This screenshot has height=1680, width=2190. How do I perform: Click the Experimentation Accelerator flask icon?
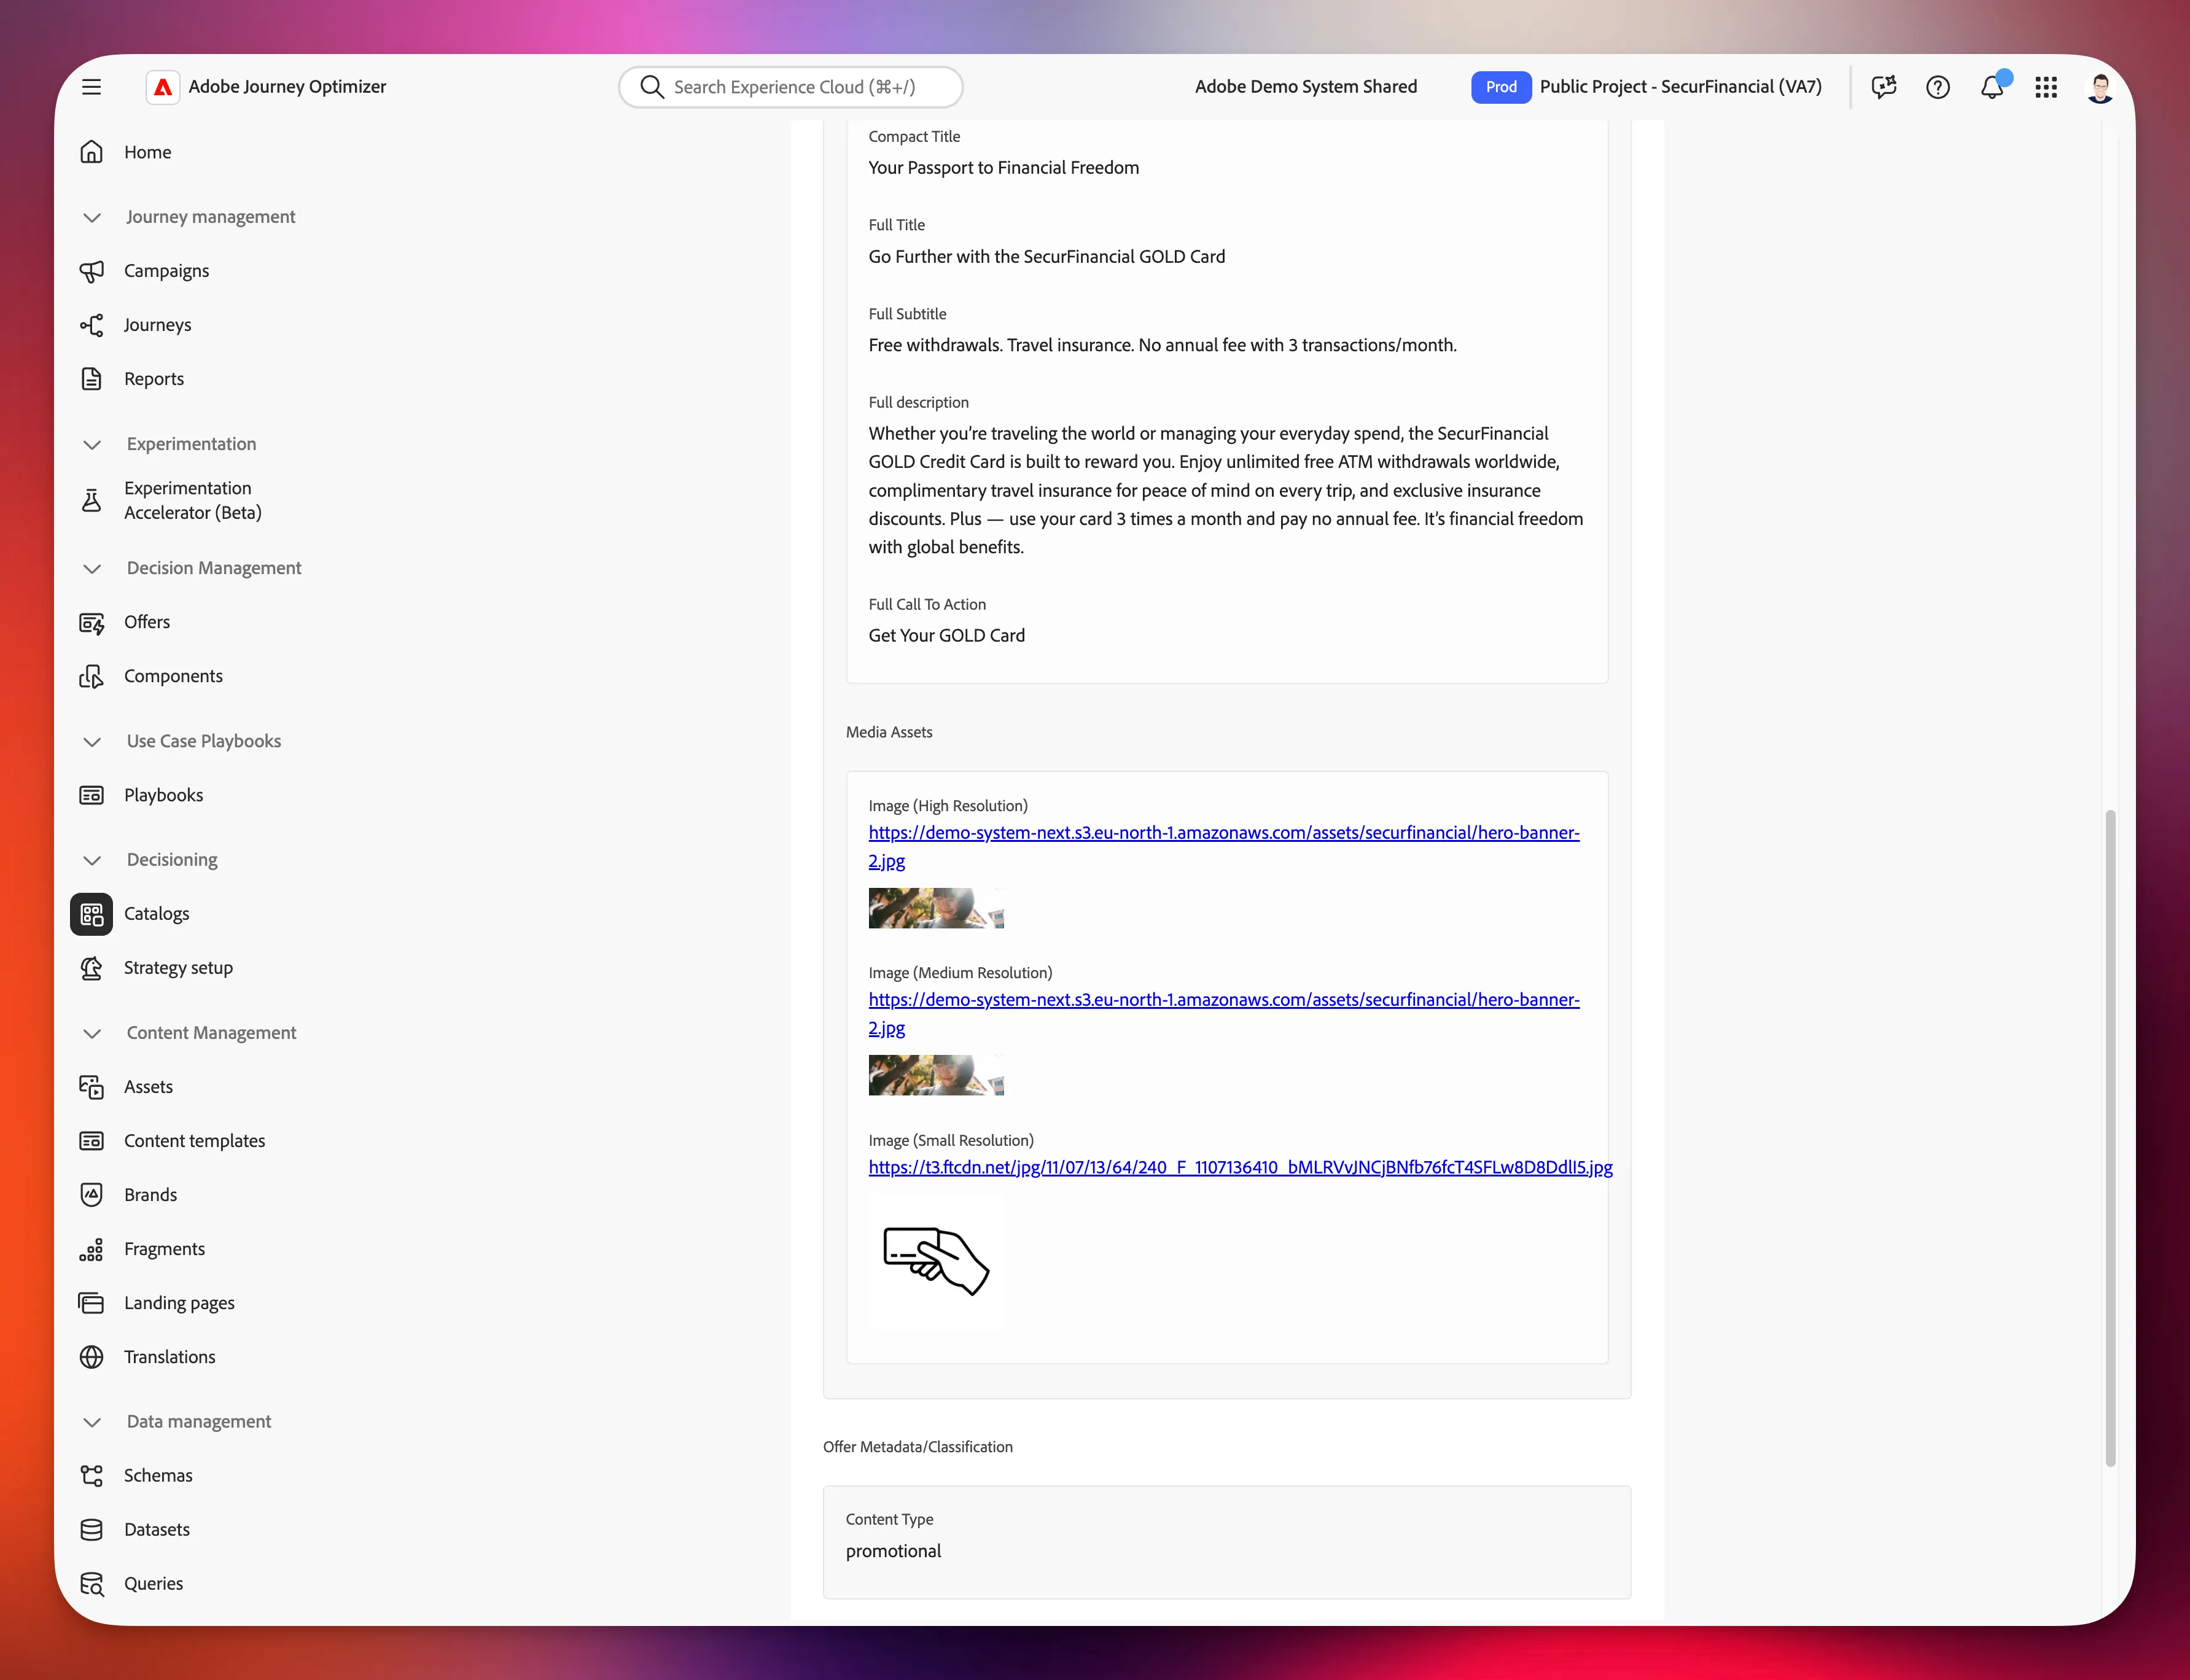click(x=91, y=500)
